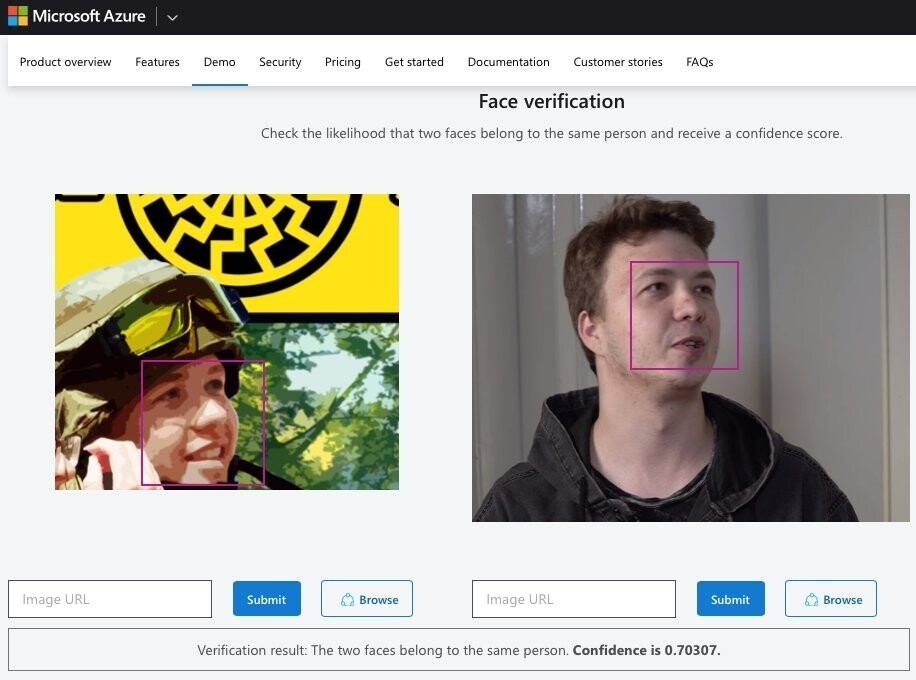
Task: Go to the Security tab
Action: tap(280, 62)
